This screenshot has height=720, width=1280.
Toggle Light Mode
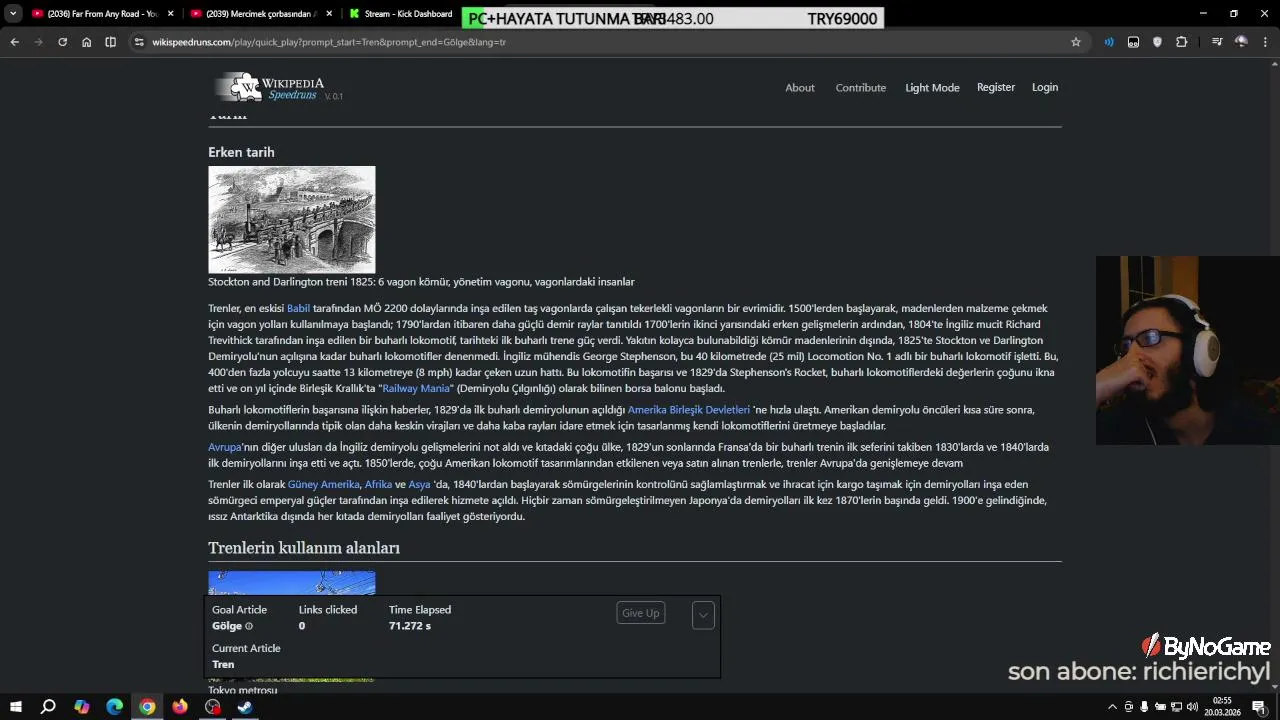click(932, 88)
